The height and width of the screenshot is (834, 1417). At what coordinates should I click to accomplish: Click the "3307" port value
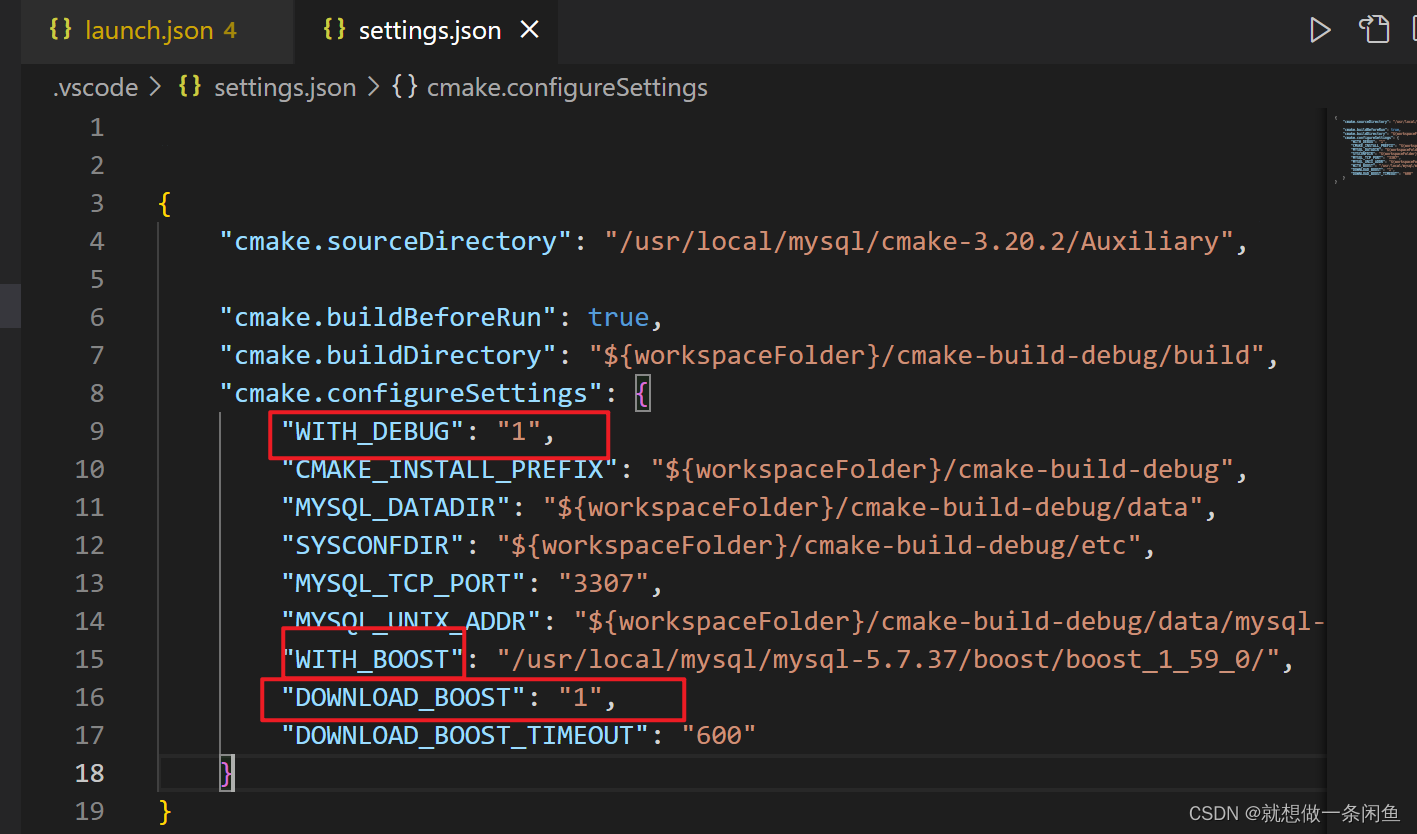[603, 583]
